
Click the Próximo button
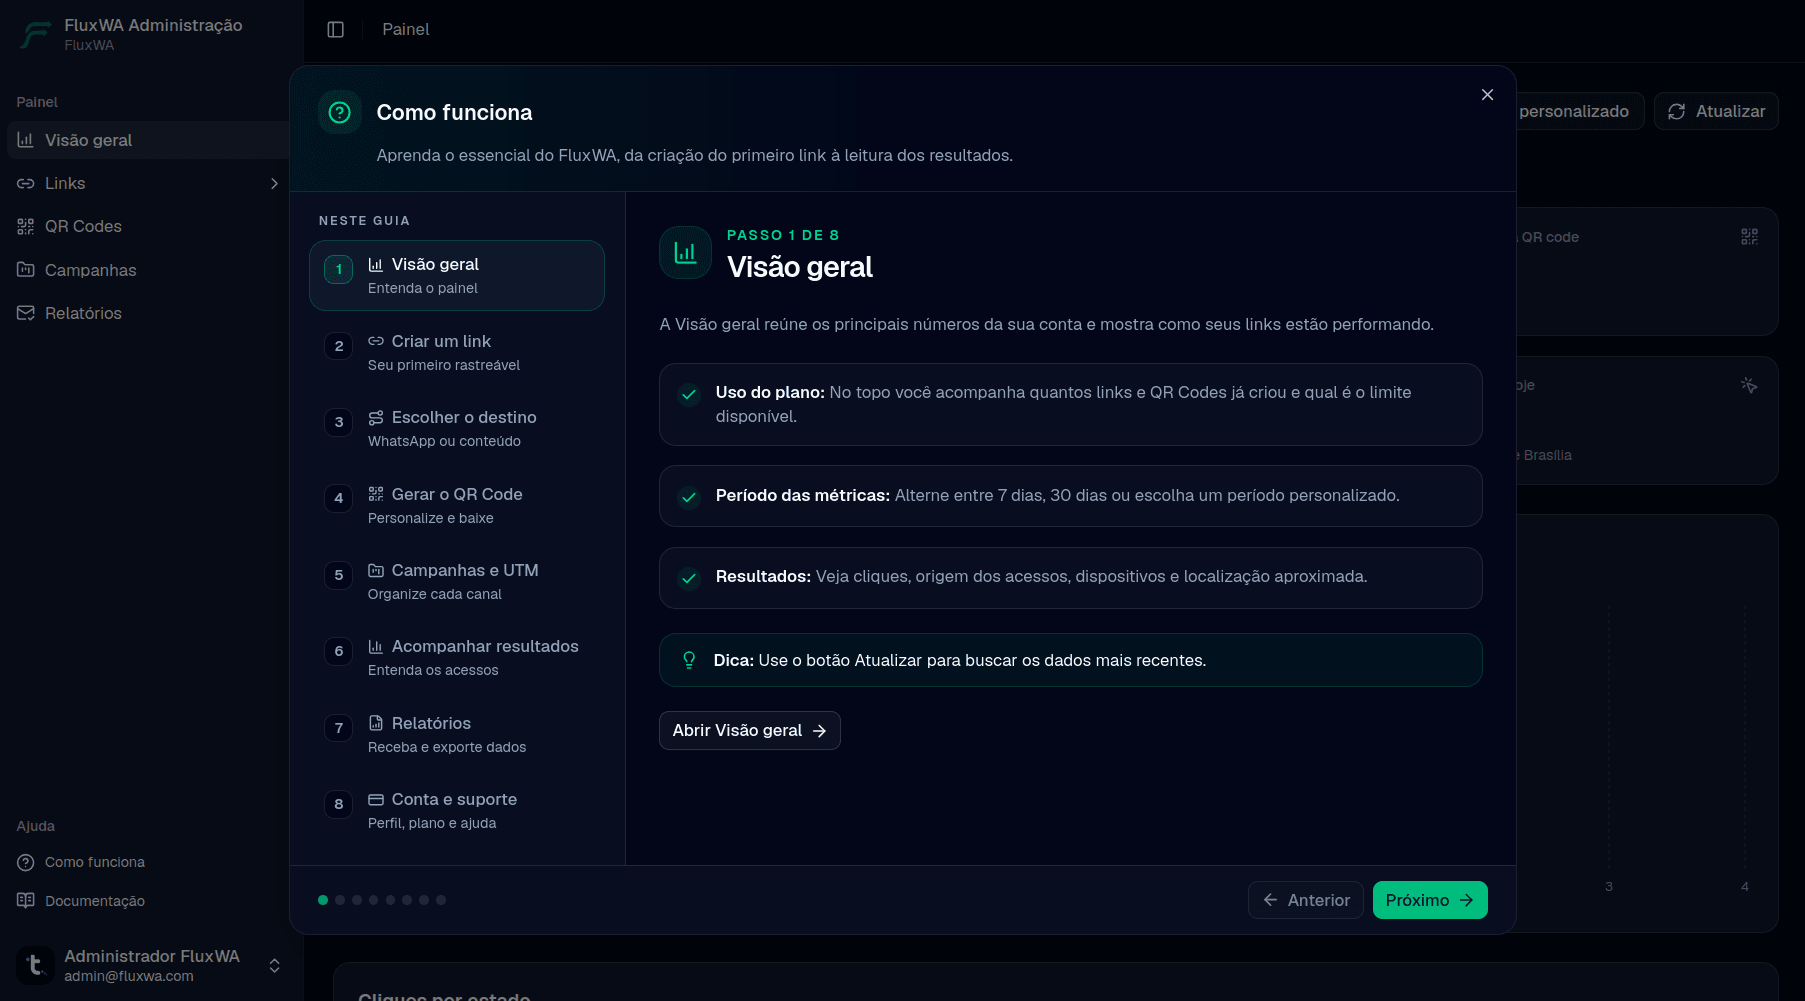coord(1430,900)
